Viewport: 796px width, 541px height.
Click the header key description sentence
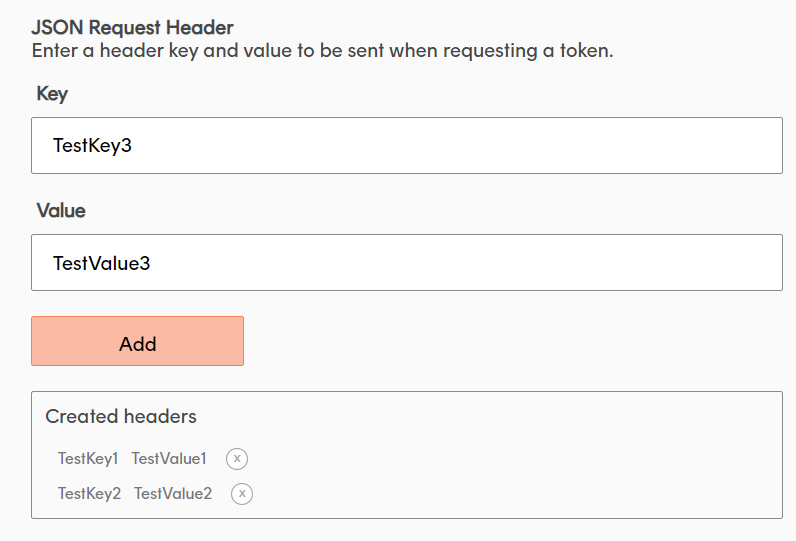322,50
